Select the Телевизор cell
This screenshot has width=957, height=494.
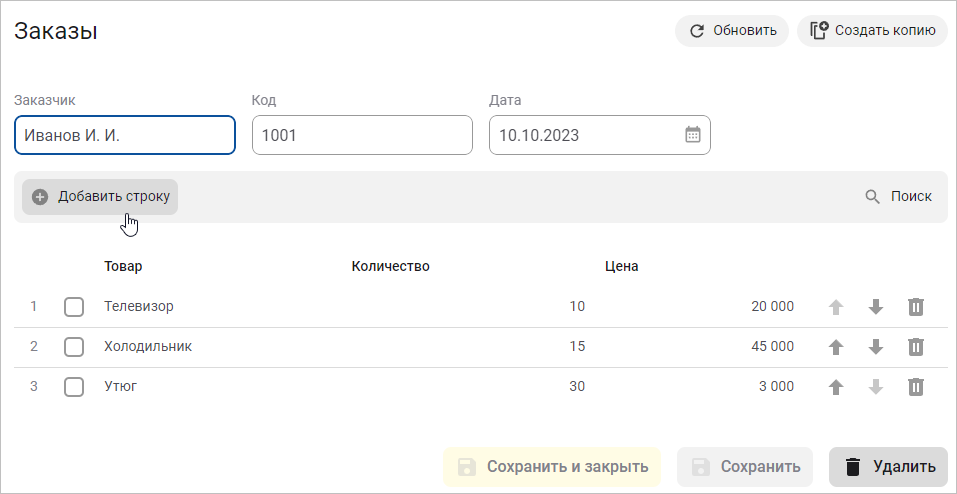pos(139,306)
